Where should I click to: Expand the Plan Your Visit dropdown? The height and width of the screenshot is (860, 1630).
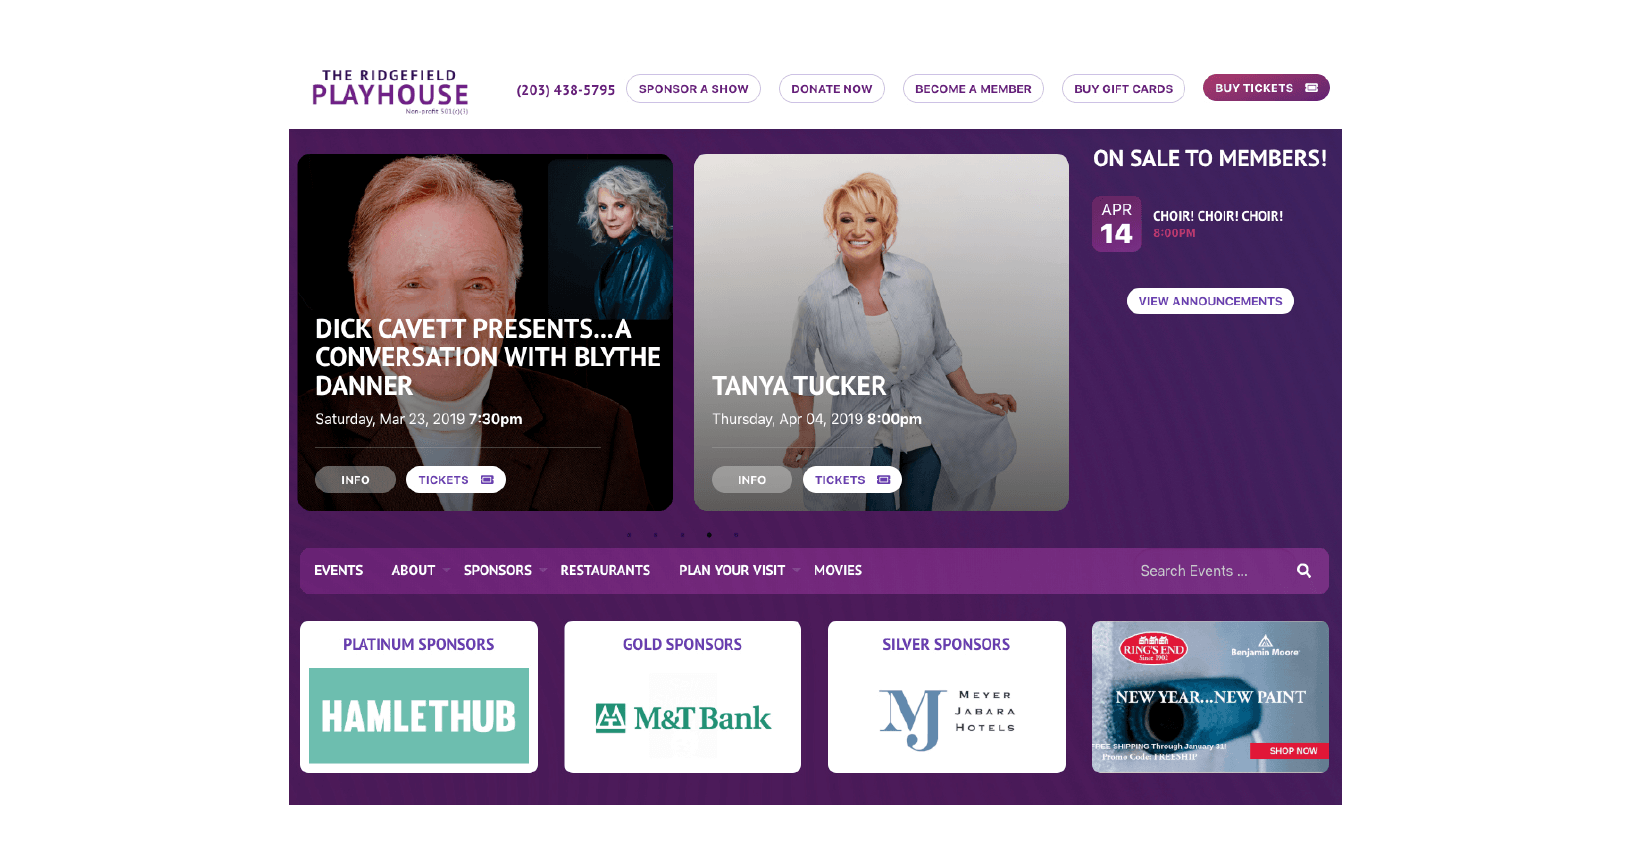pos(796,571)
